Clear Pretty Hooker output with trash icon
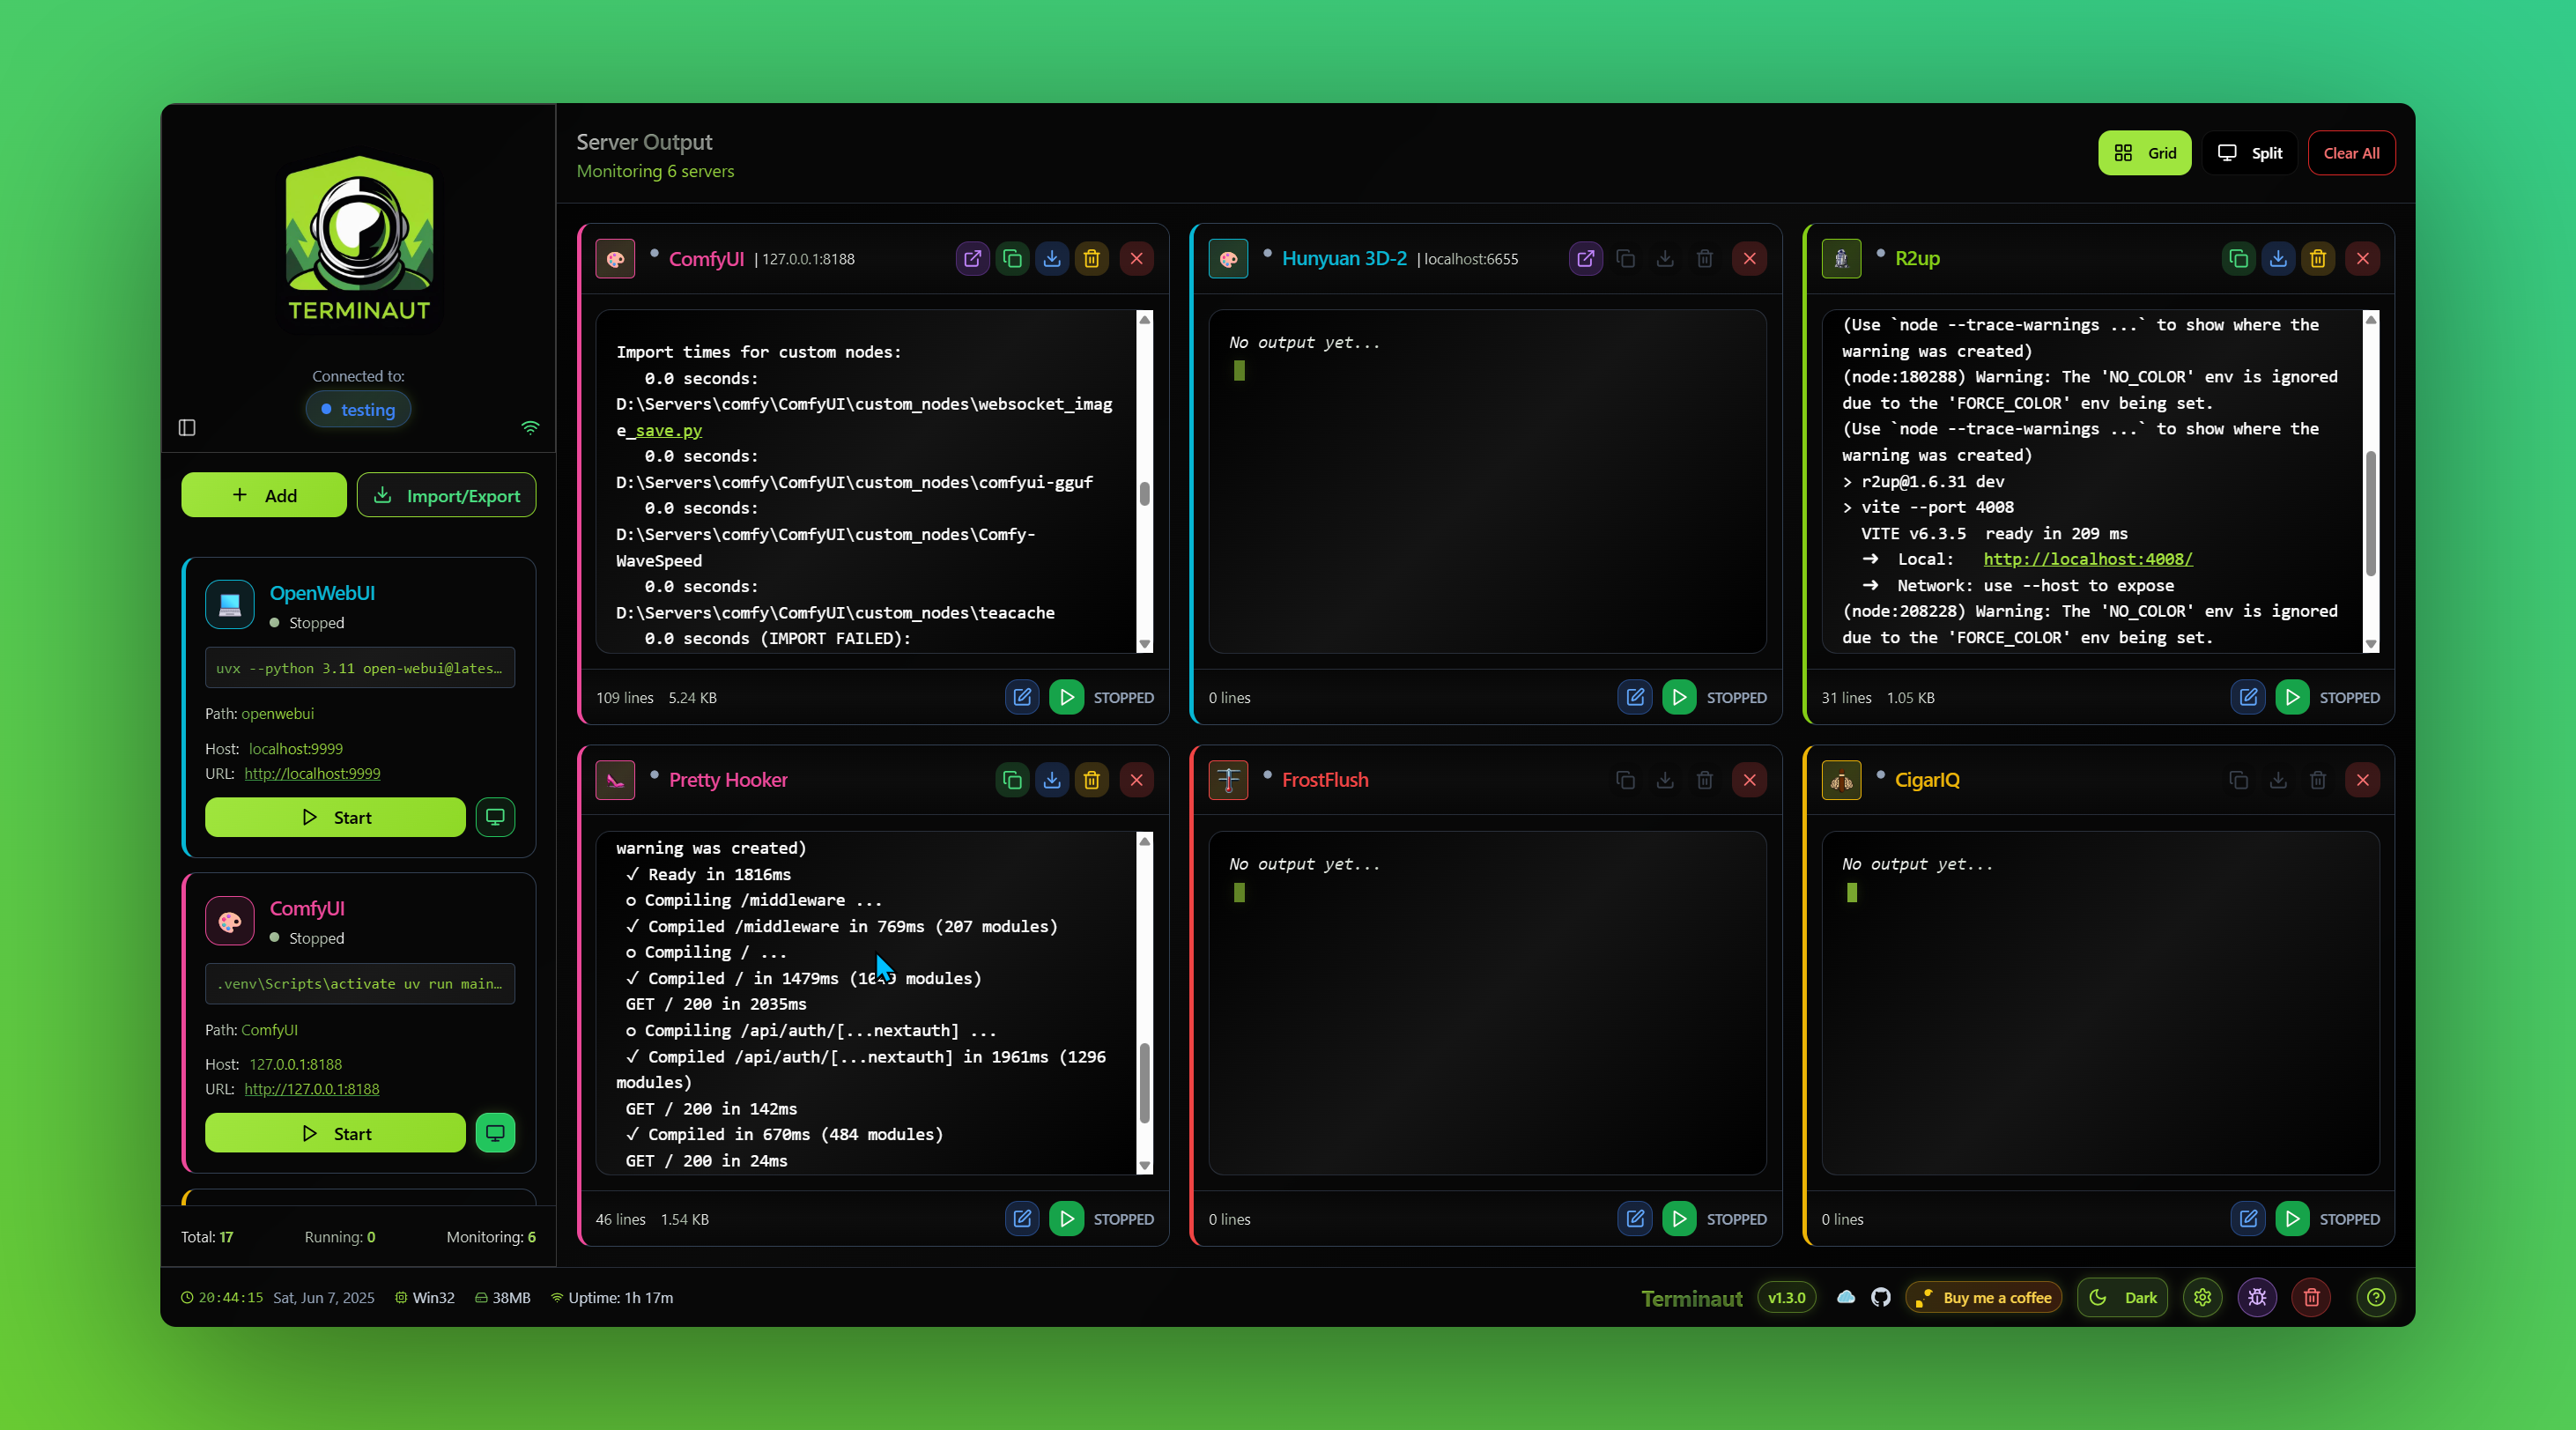Screen dimensions: 2576x1430 [1092, 780]
